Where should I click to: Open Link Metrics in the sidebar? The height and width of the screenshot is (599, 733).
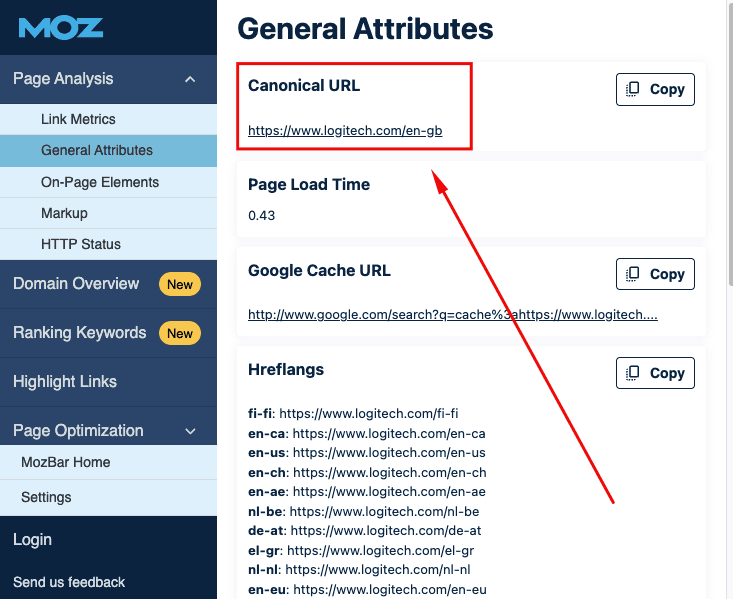coord(78,119)
